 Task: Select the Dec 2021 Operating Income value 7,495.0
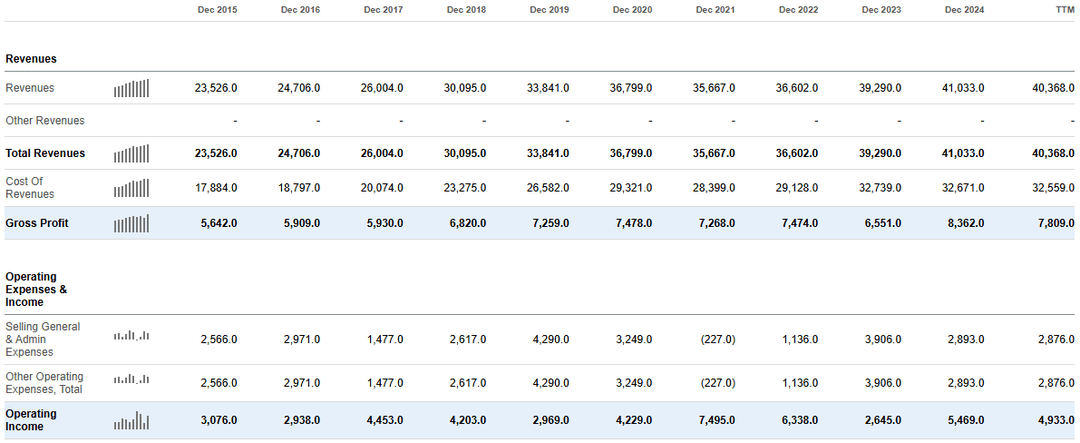click(714, 421)
